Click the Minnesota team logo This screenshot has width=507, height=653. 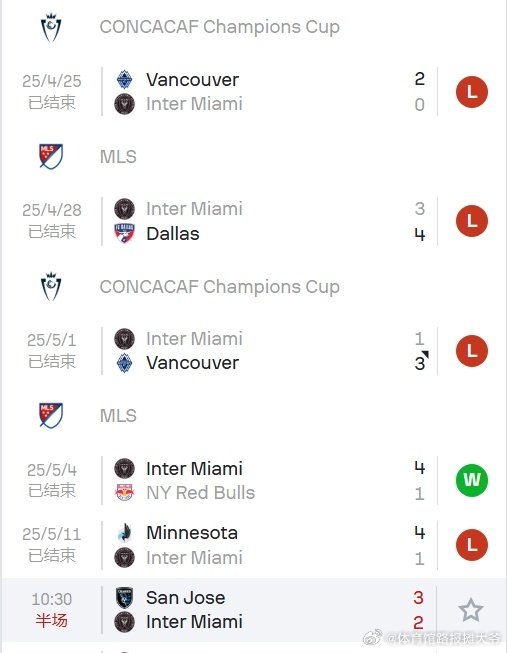(124, 532)
